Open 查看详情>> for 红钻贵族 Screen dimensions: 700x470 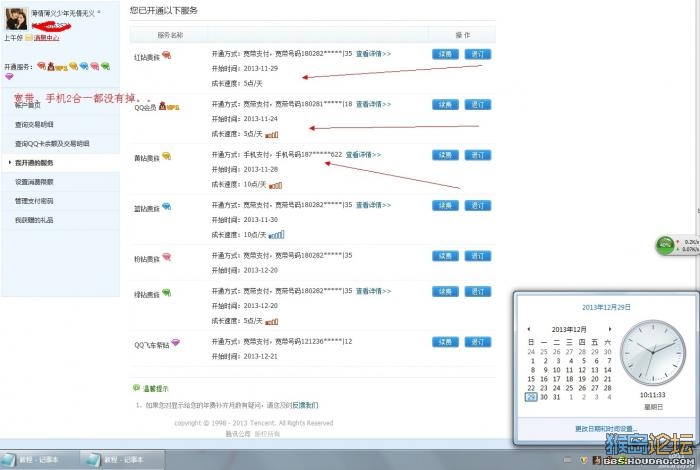[373, 54]
